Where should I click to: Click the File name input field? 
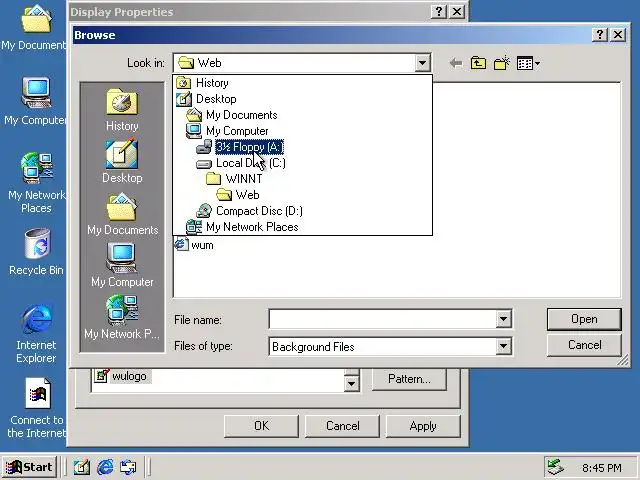click(x=383, y=319)
